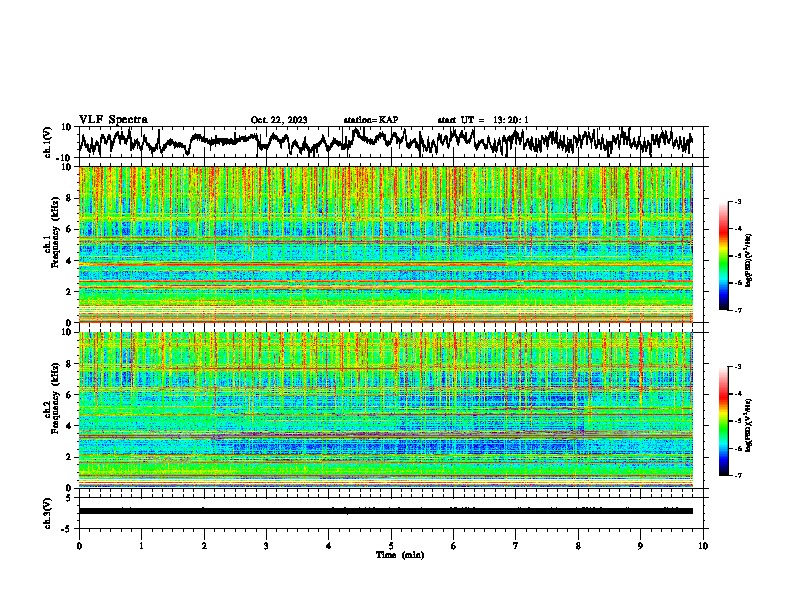Click the "VLF Spectra" plot title
The width and height of the screenshot is (792, 612).
click(113, 120)
